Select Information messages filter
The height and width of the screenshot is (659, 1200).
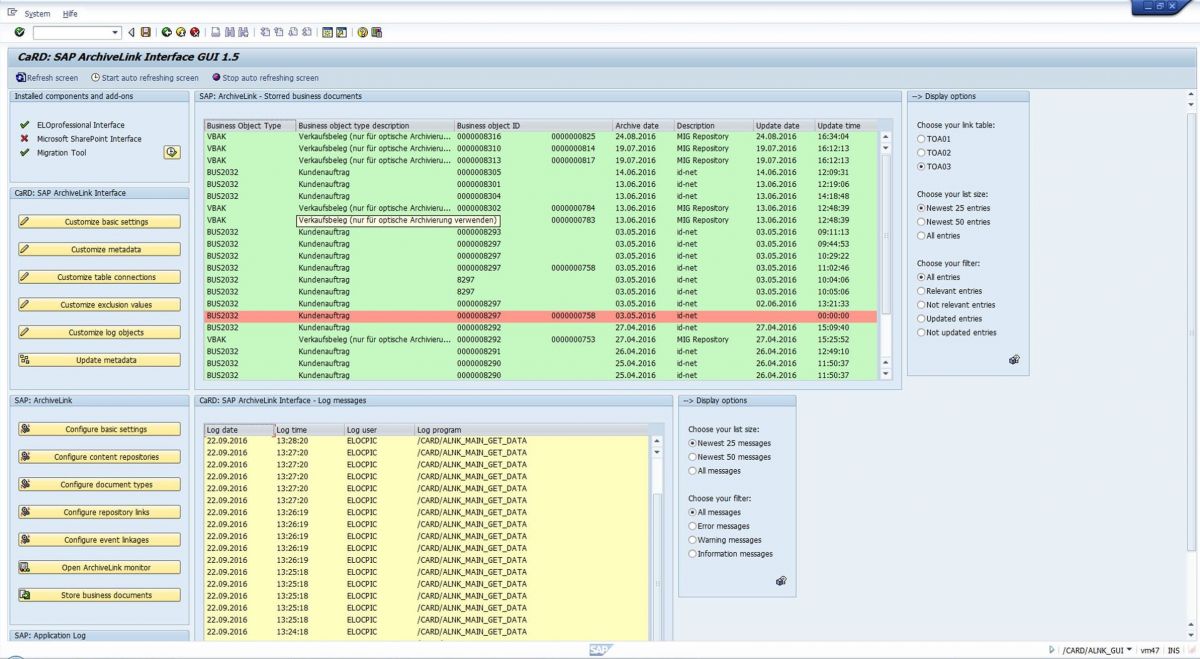pos(692,554)
